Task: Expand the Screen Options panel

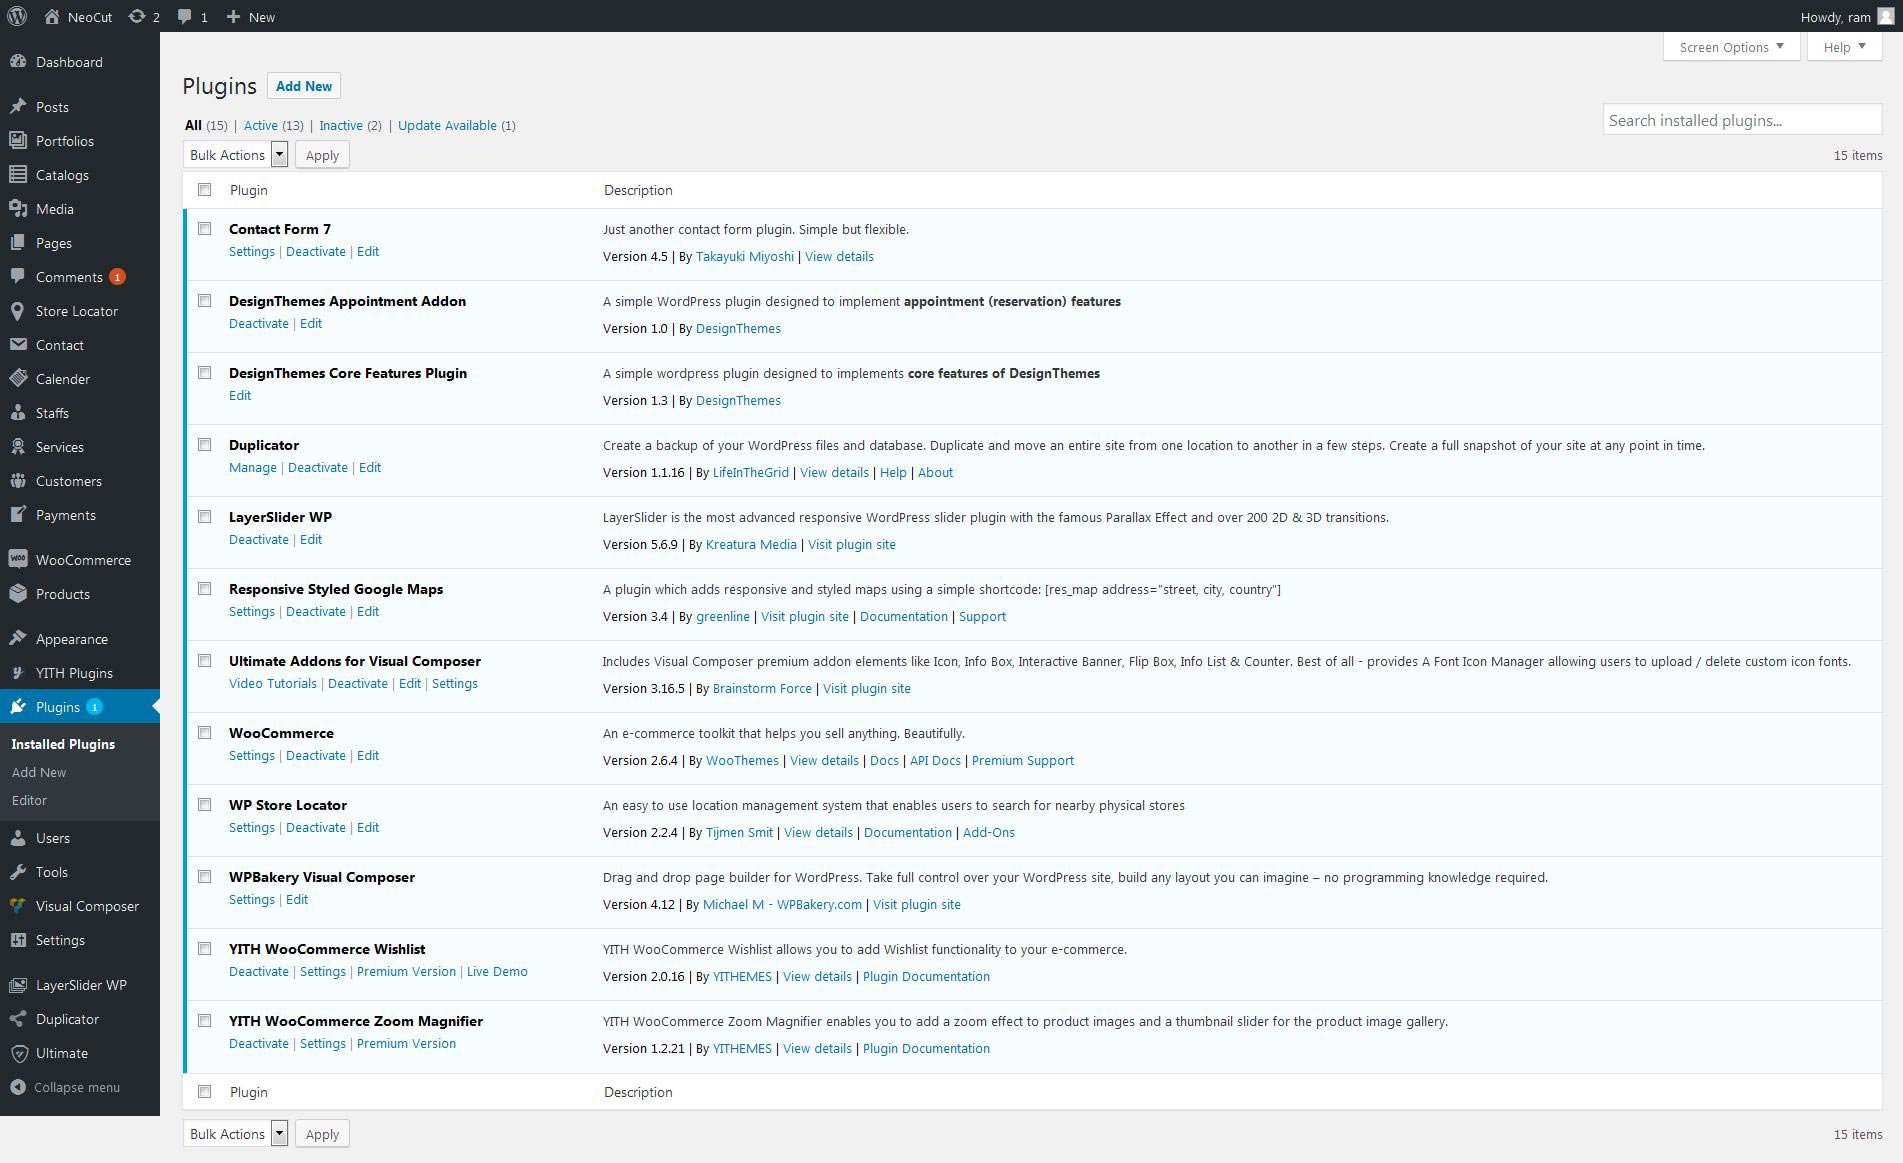Action: coord(1731,47)
